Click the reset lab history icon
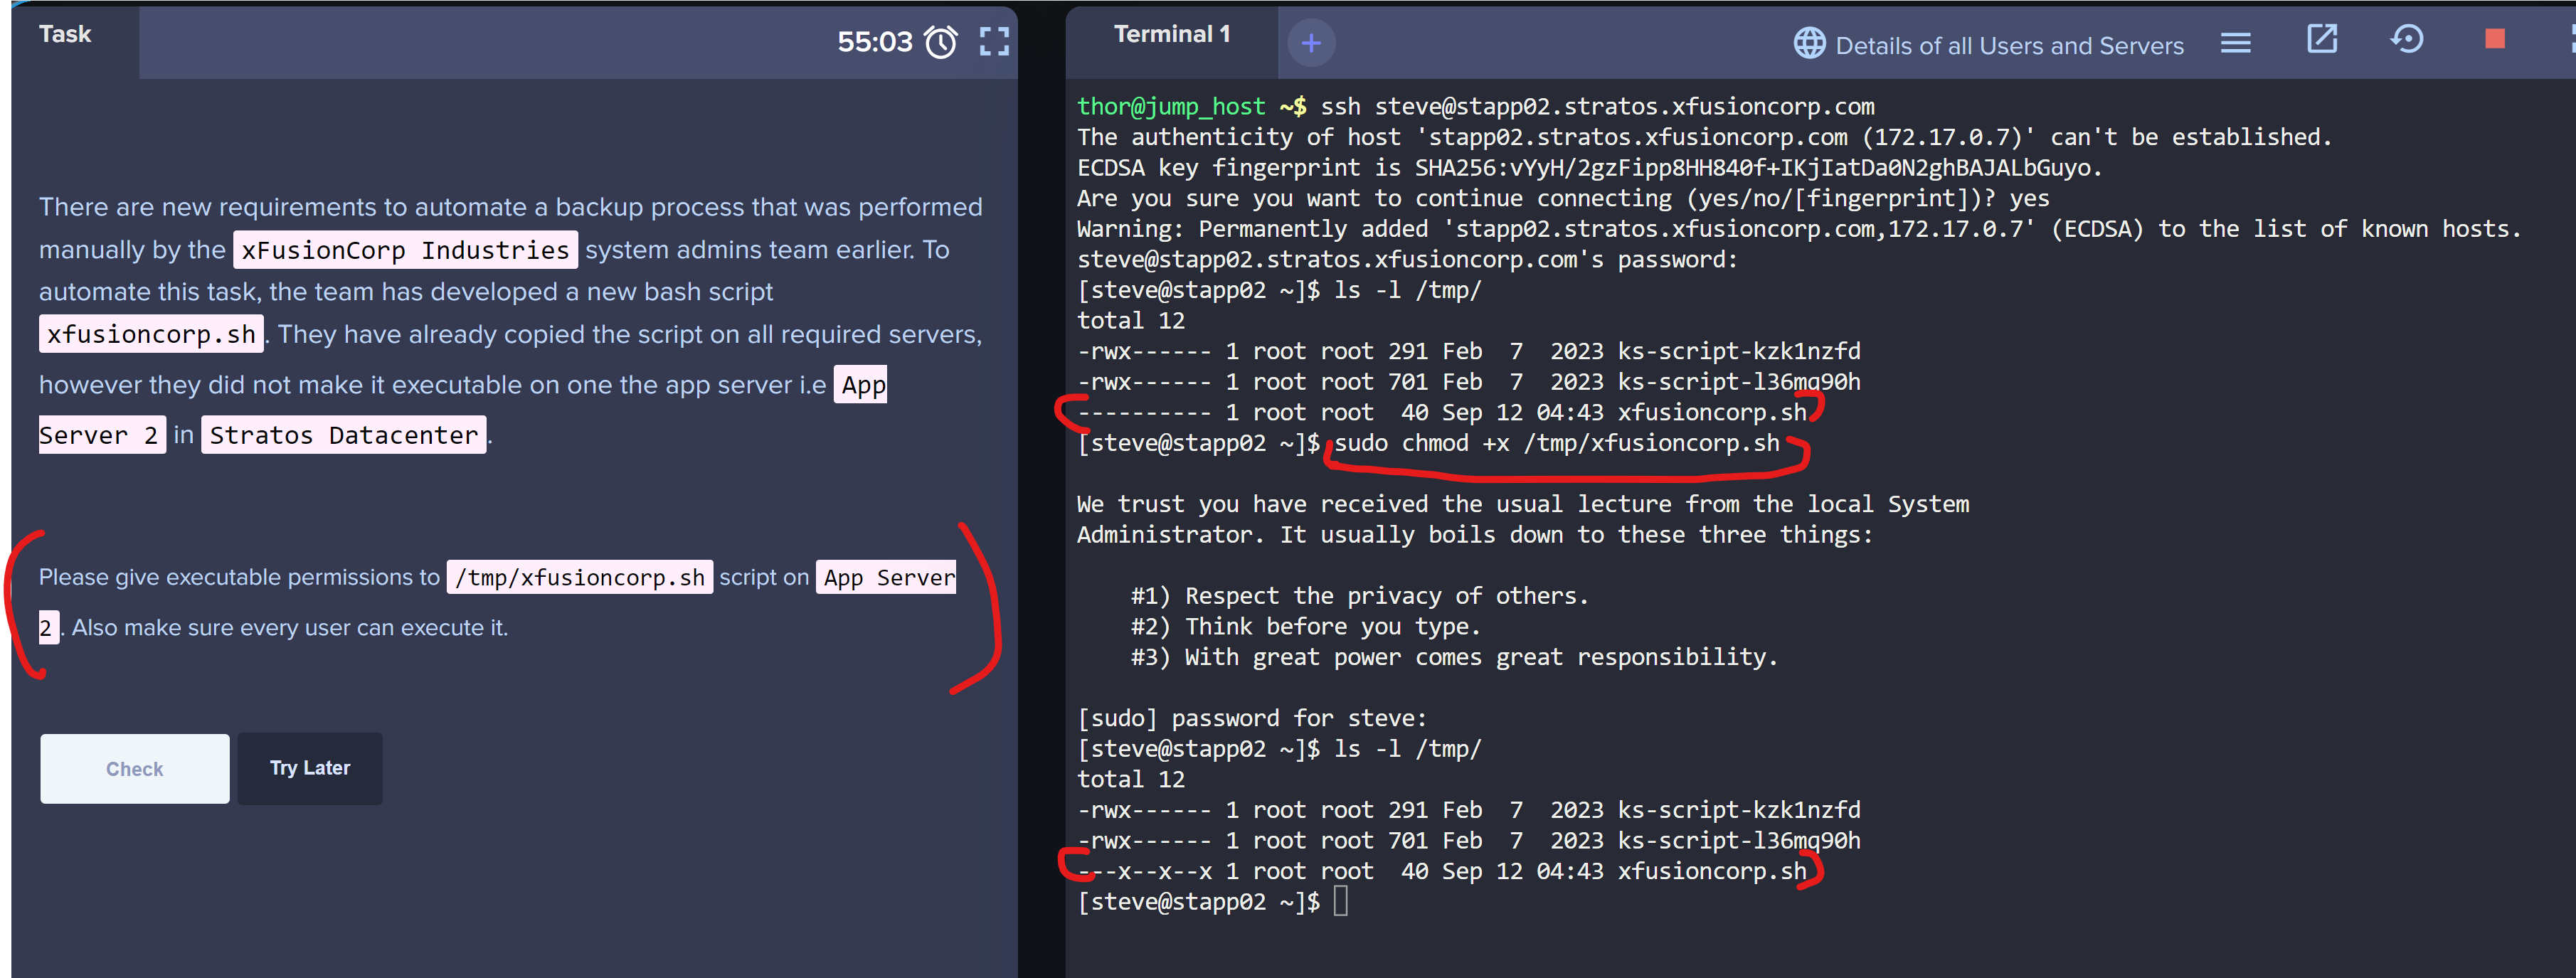Image resolution: width=2576 pixels, height=978 pixels. 2406,40
